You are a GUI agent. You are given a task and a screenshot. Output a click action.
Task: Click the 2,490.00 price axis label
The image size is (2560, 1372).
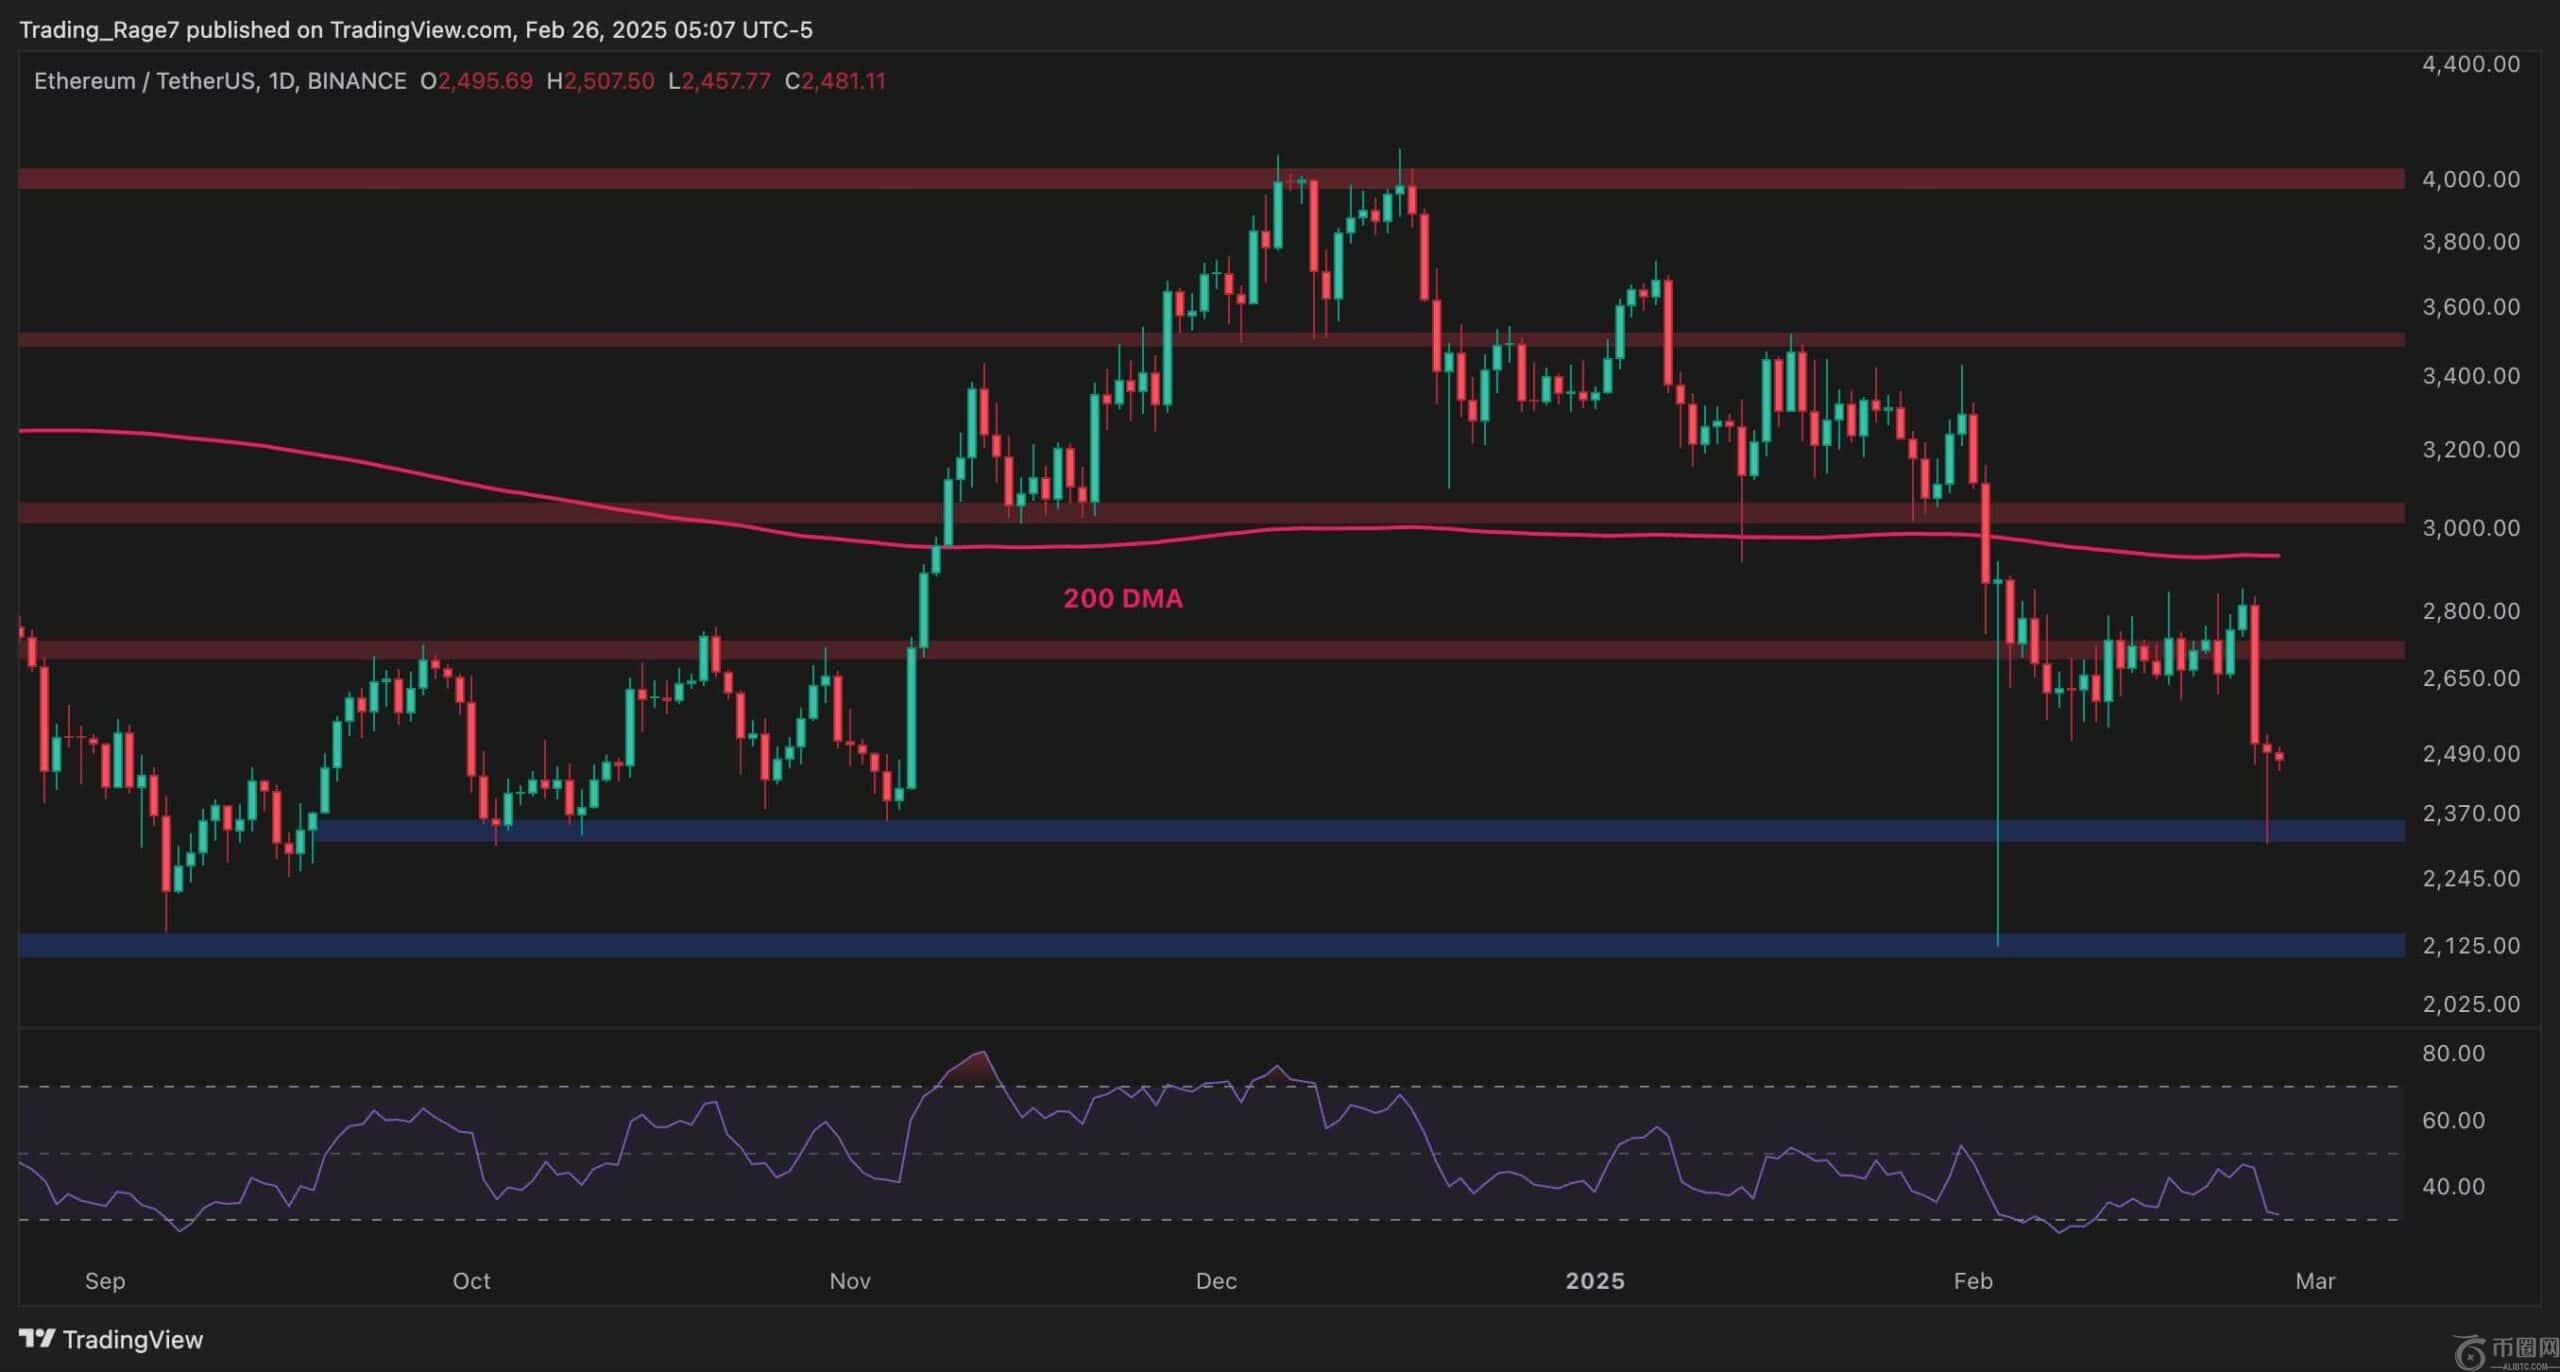(x=2470, y=753)
